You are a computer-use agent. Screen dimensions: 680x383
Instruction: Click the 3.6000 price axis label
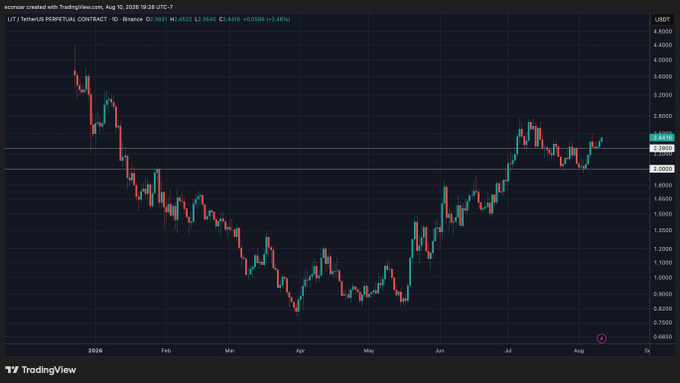(x=662, y=76)
